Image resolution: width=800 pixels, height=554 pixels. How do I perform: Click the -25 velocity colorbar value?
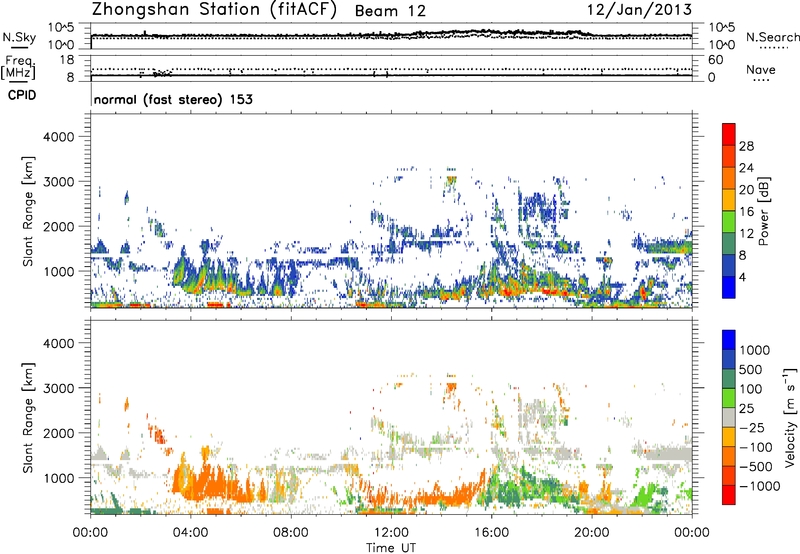752,427
